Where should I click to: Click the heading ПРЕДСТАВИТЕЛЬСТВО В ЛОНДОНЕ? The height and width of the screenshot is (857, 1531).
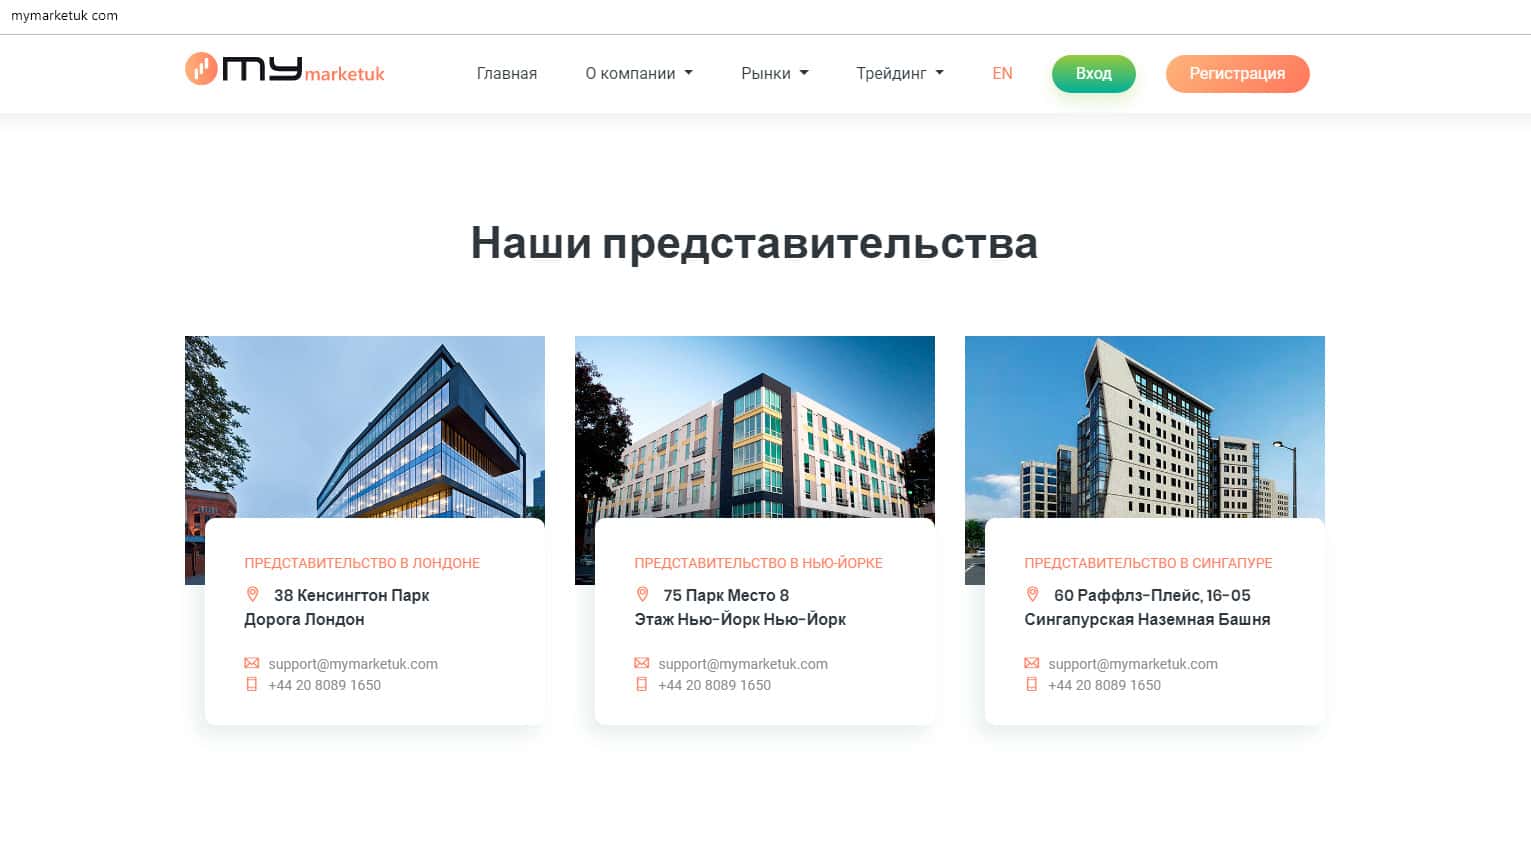point(362,563)
